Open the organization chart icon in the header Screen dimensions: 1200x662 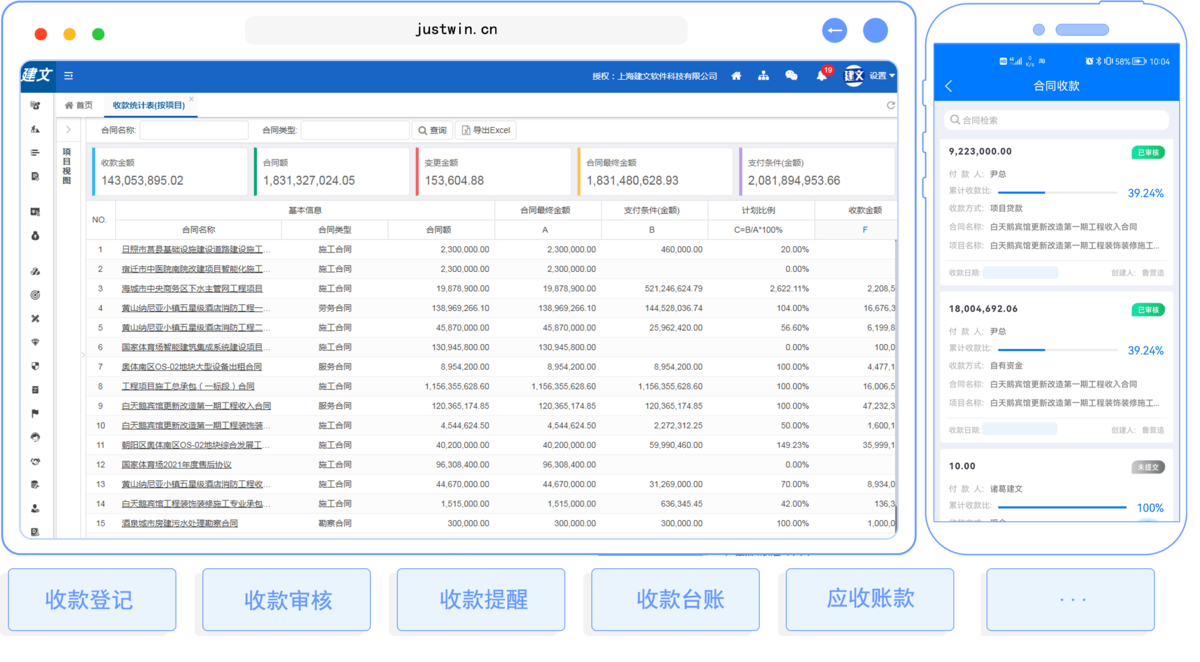tap(764, 76)
